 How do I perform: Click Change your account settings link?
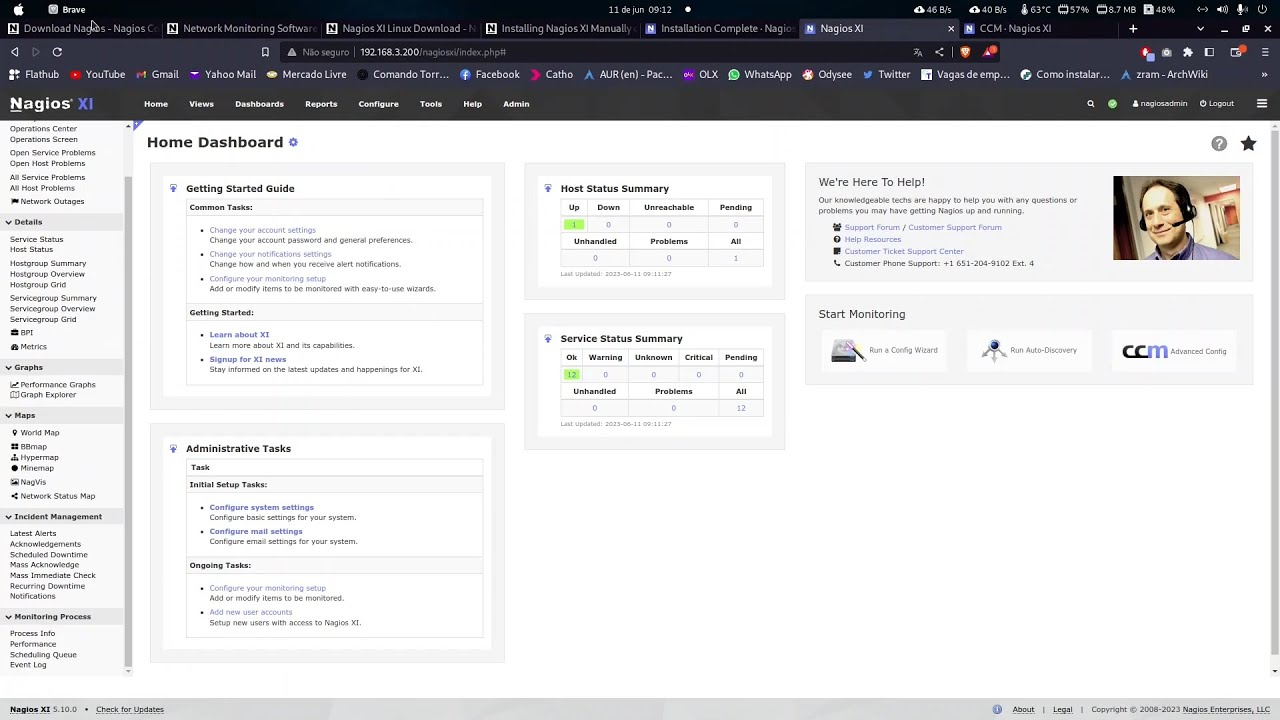(262, 230)
